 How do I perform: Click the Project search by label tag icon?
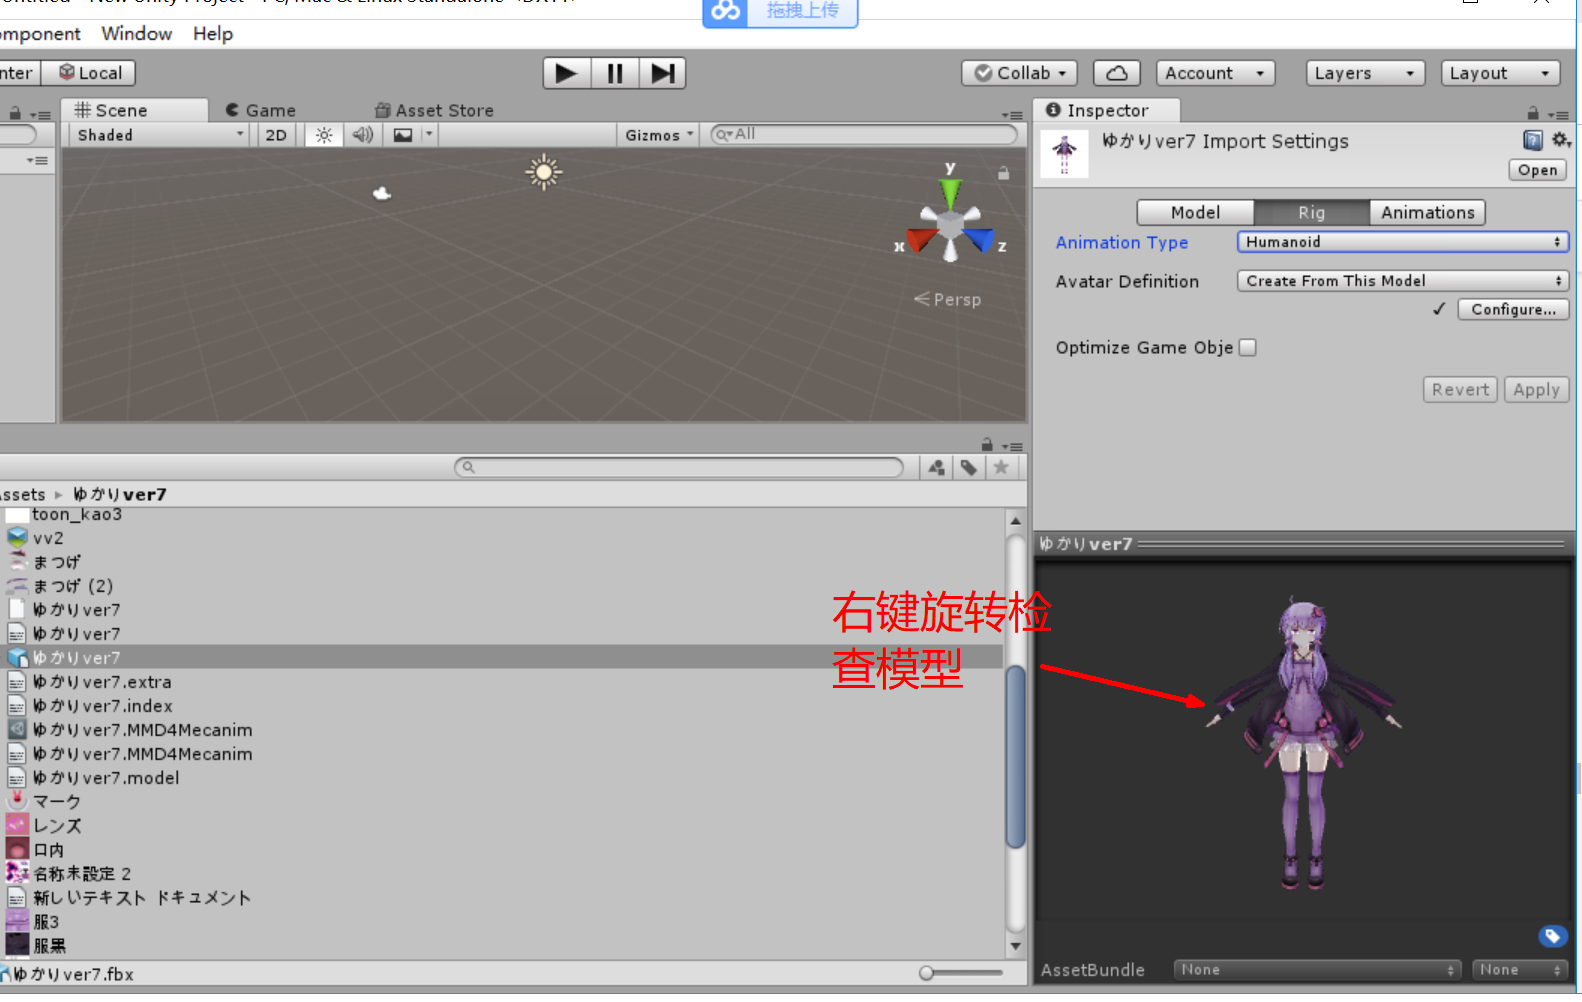pos(969,467)
